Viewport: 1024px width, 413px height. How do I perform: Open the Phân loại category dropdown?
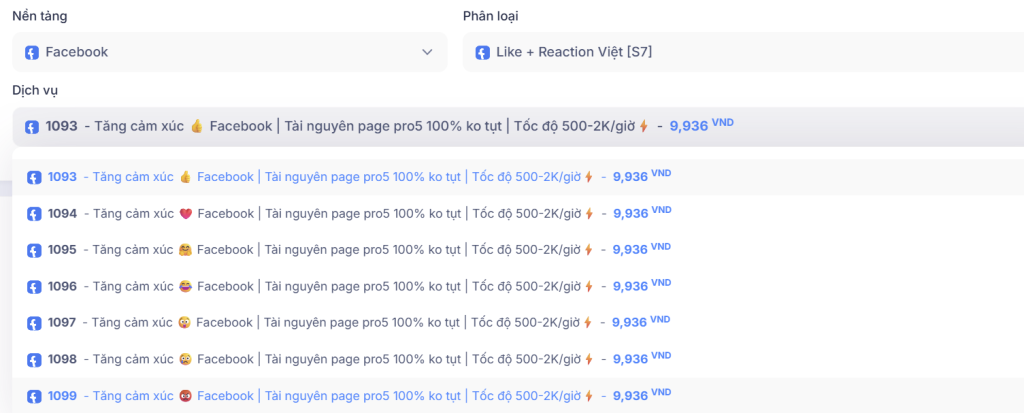(x=742, y=52)
